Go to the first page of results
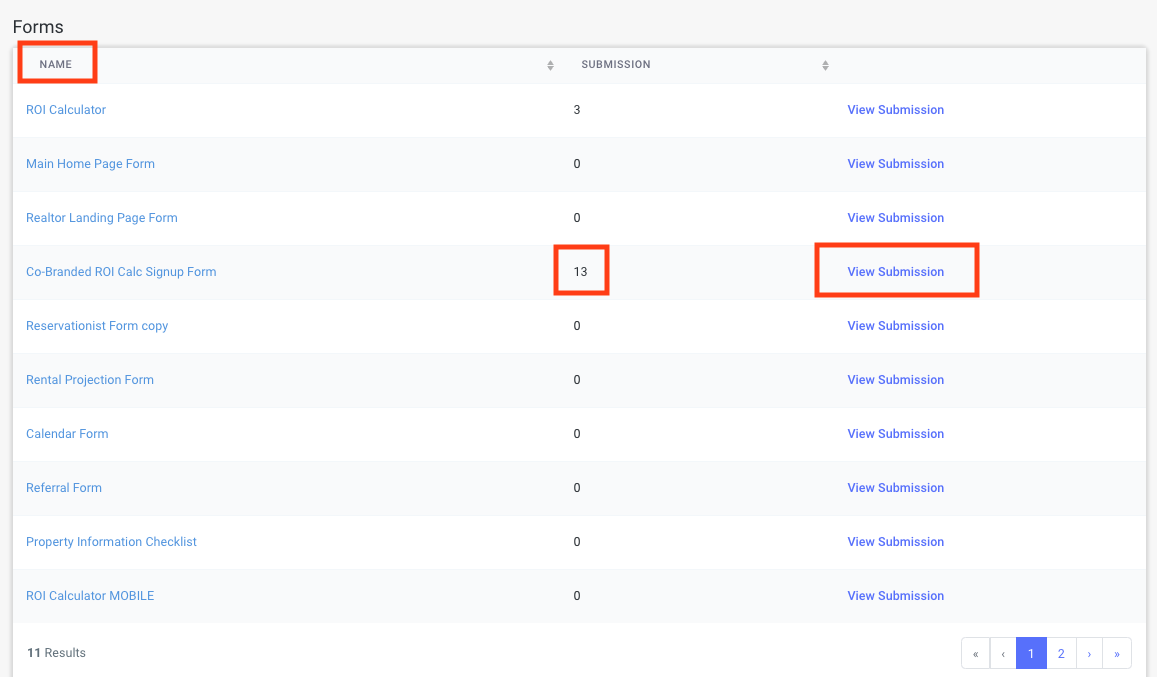The image size is (1157, 677). (975, 653)
